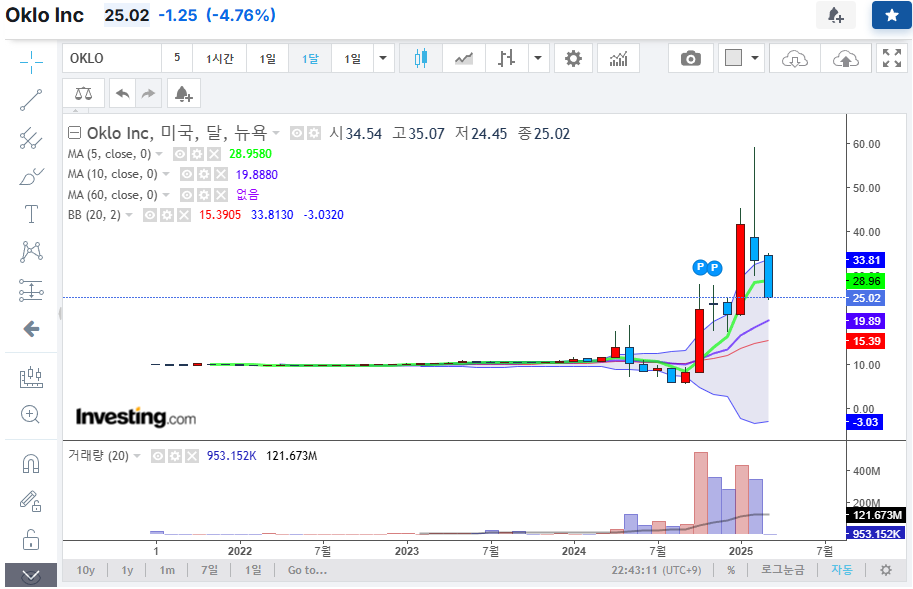Viewport: 913px width, 589px height.
Task: Toggle stay in drawing mode pencil-lock
Action: point(30,501)
